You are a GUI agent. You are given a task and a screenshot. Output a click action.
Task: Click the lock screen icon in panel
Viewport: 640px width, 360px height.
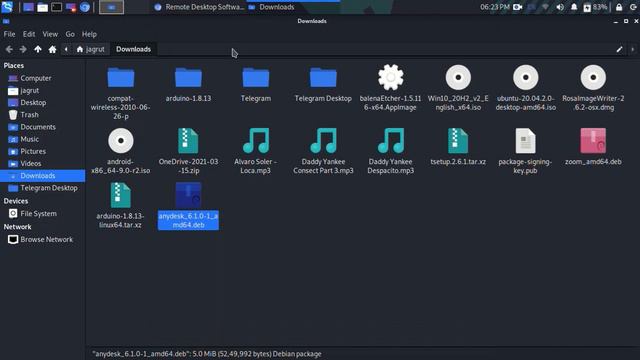point(619,7)
